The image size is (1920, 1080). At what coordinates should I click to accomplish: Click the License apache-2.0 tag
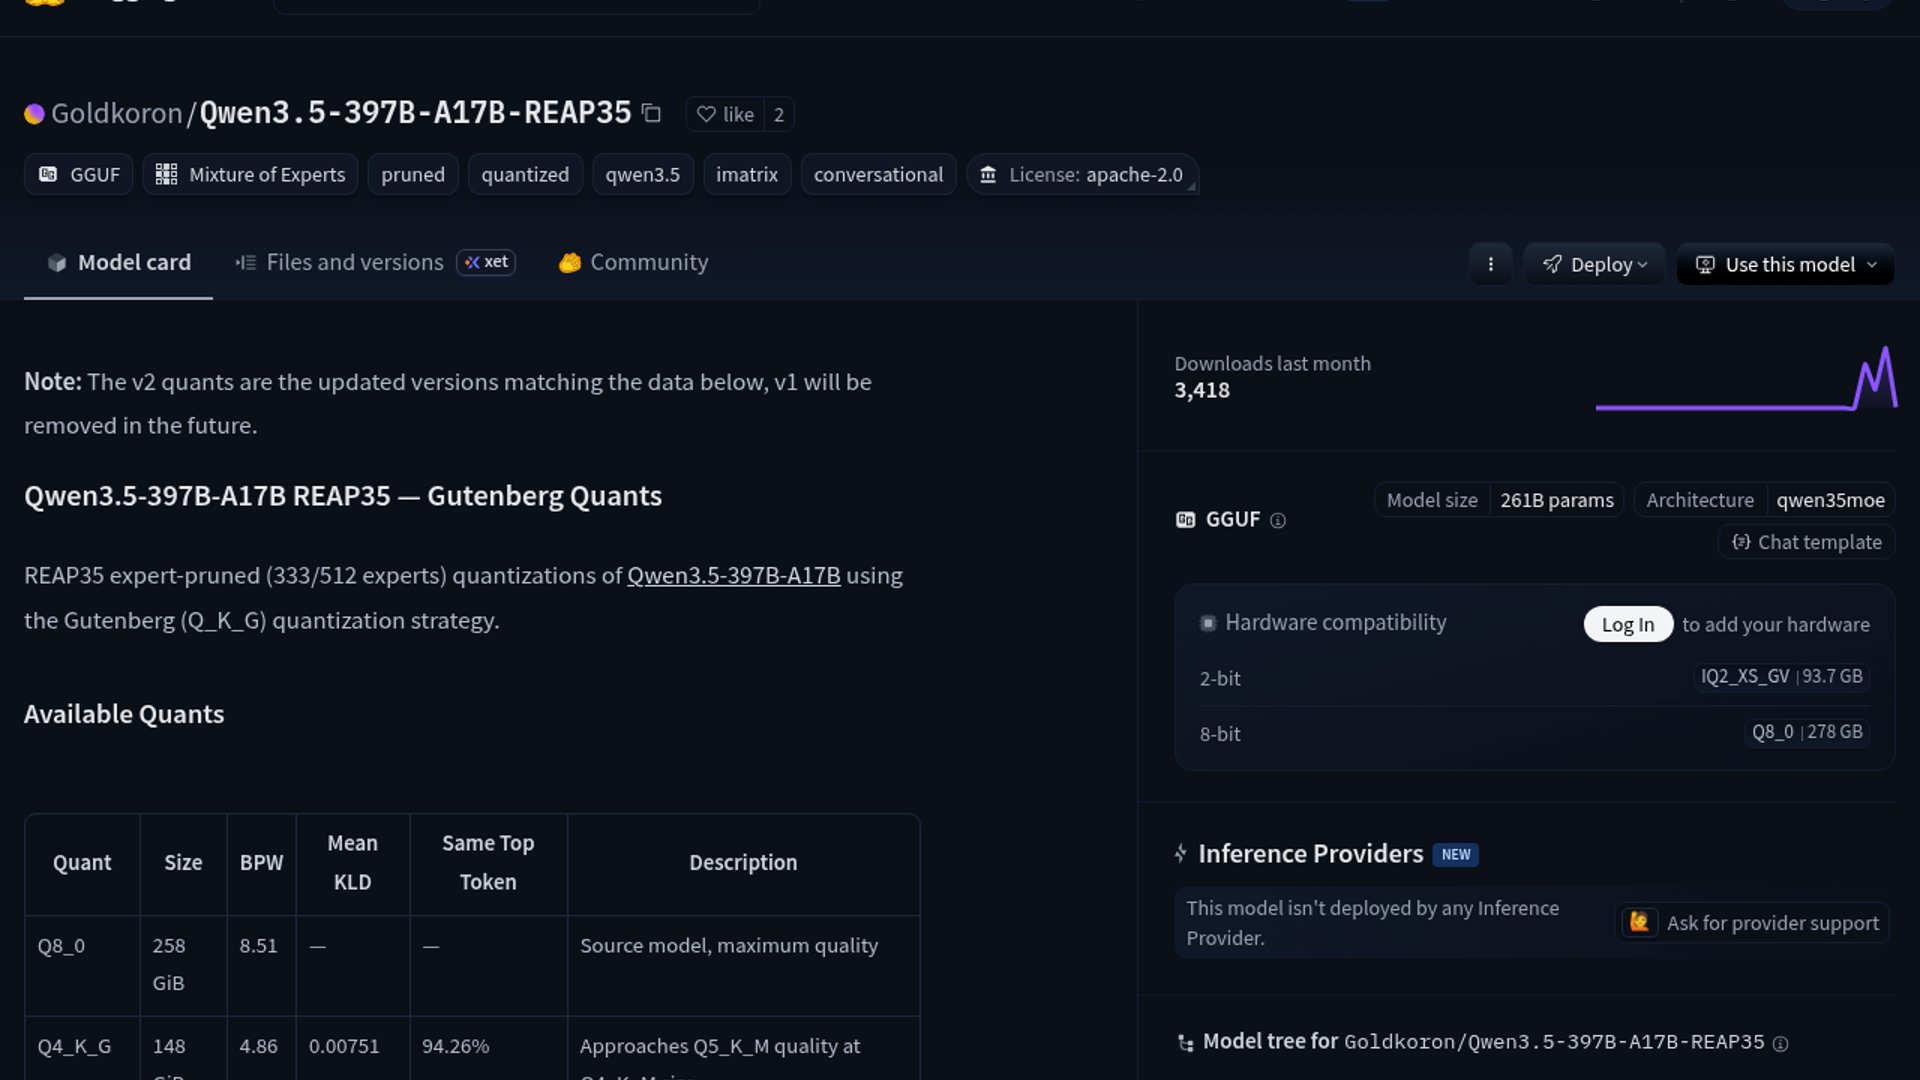pyautogui.click(x=1081, y=175)
